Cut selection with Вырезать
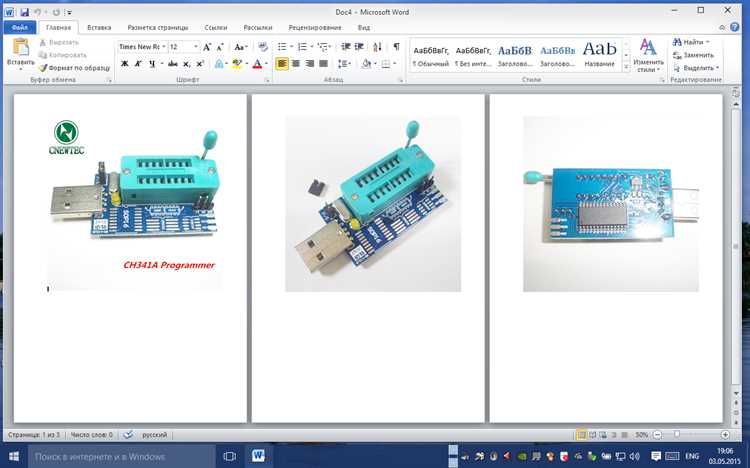The width and height of the screenshot is (750, 468). (x=59, y=42)
